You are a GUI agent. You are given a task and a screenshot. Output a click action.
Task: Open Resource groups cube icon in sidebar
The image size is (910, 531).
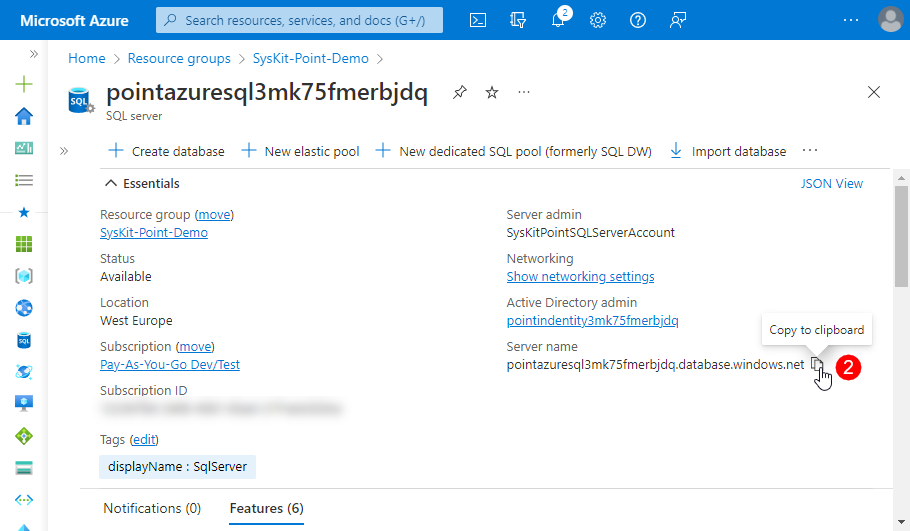[24, 276]
